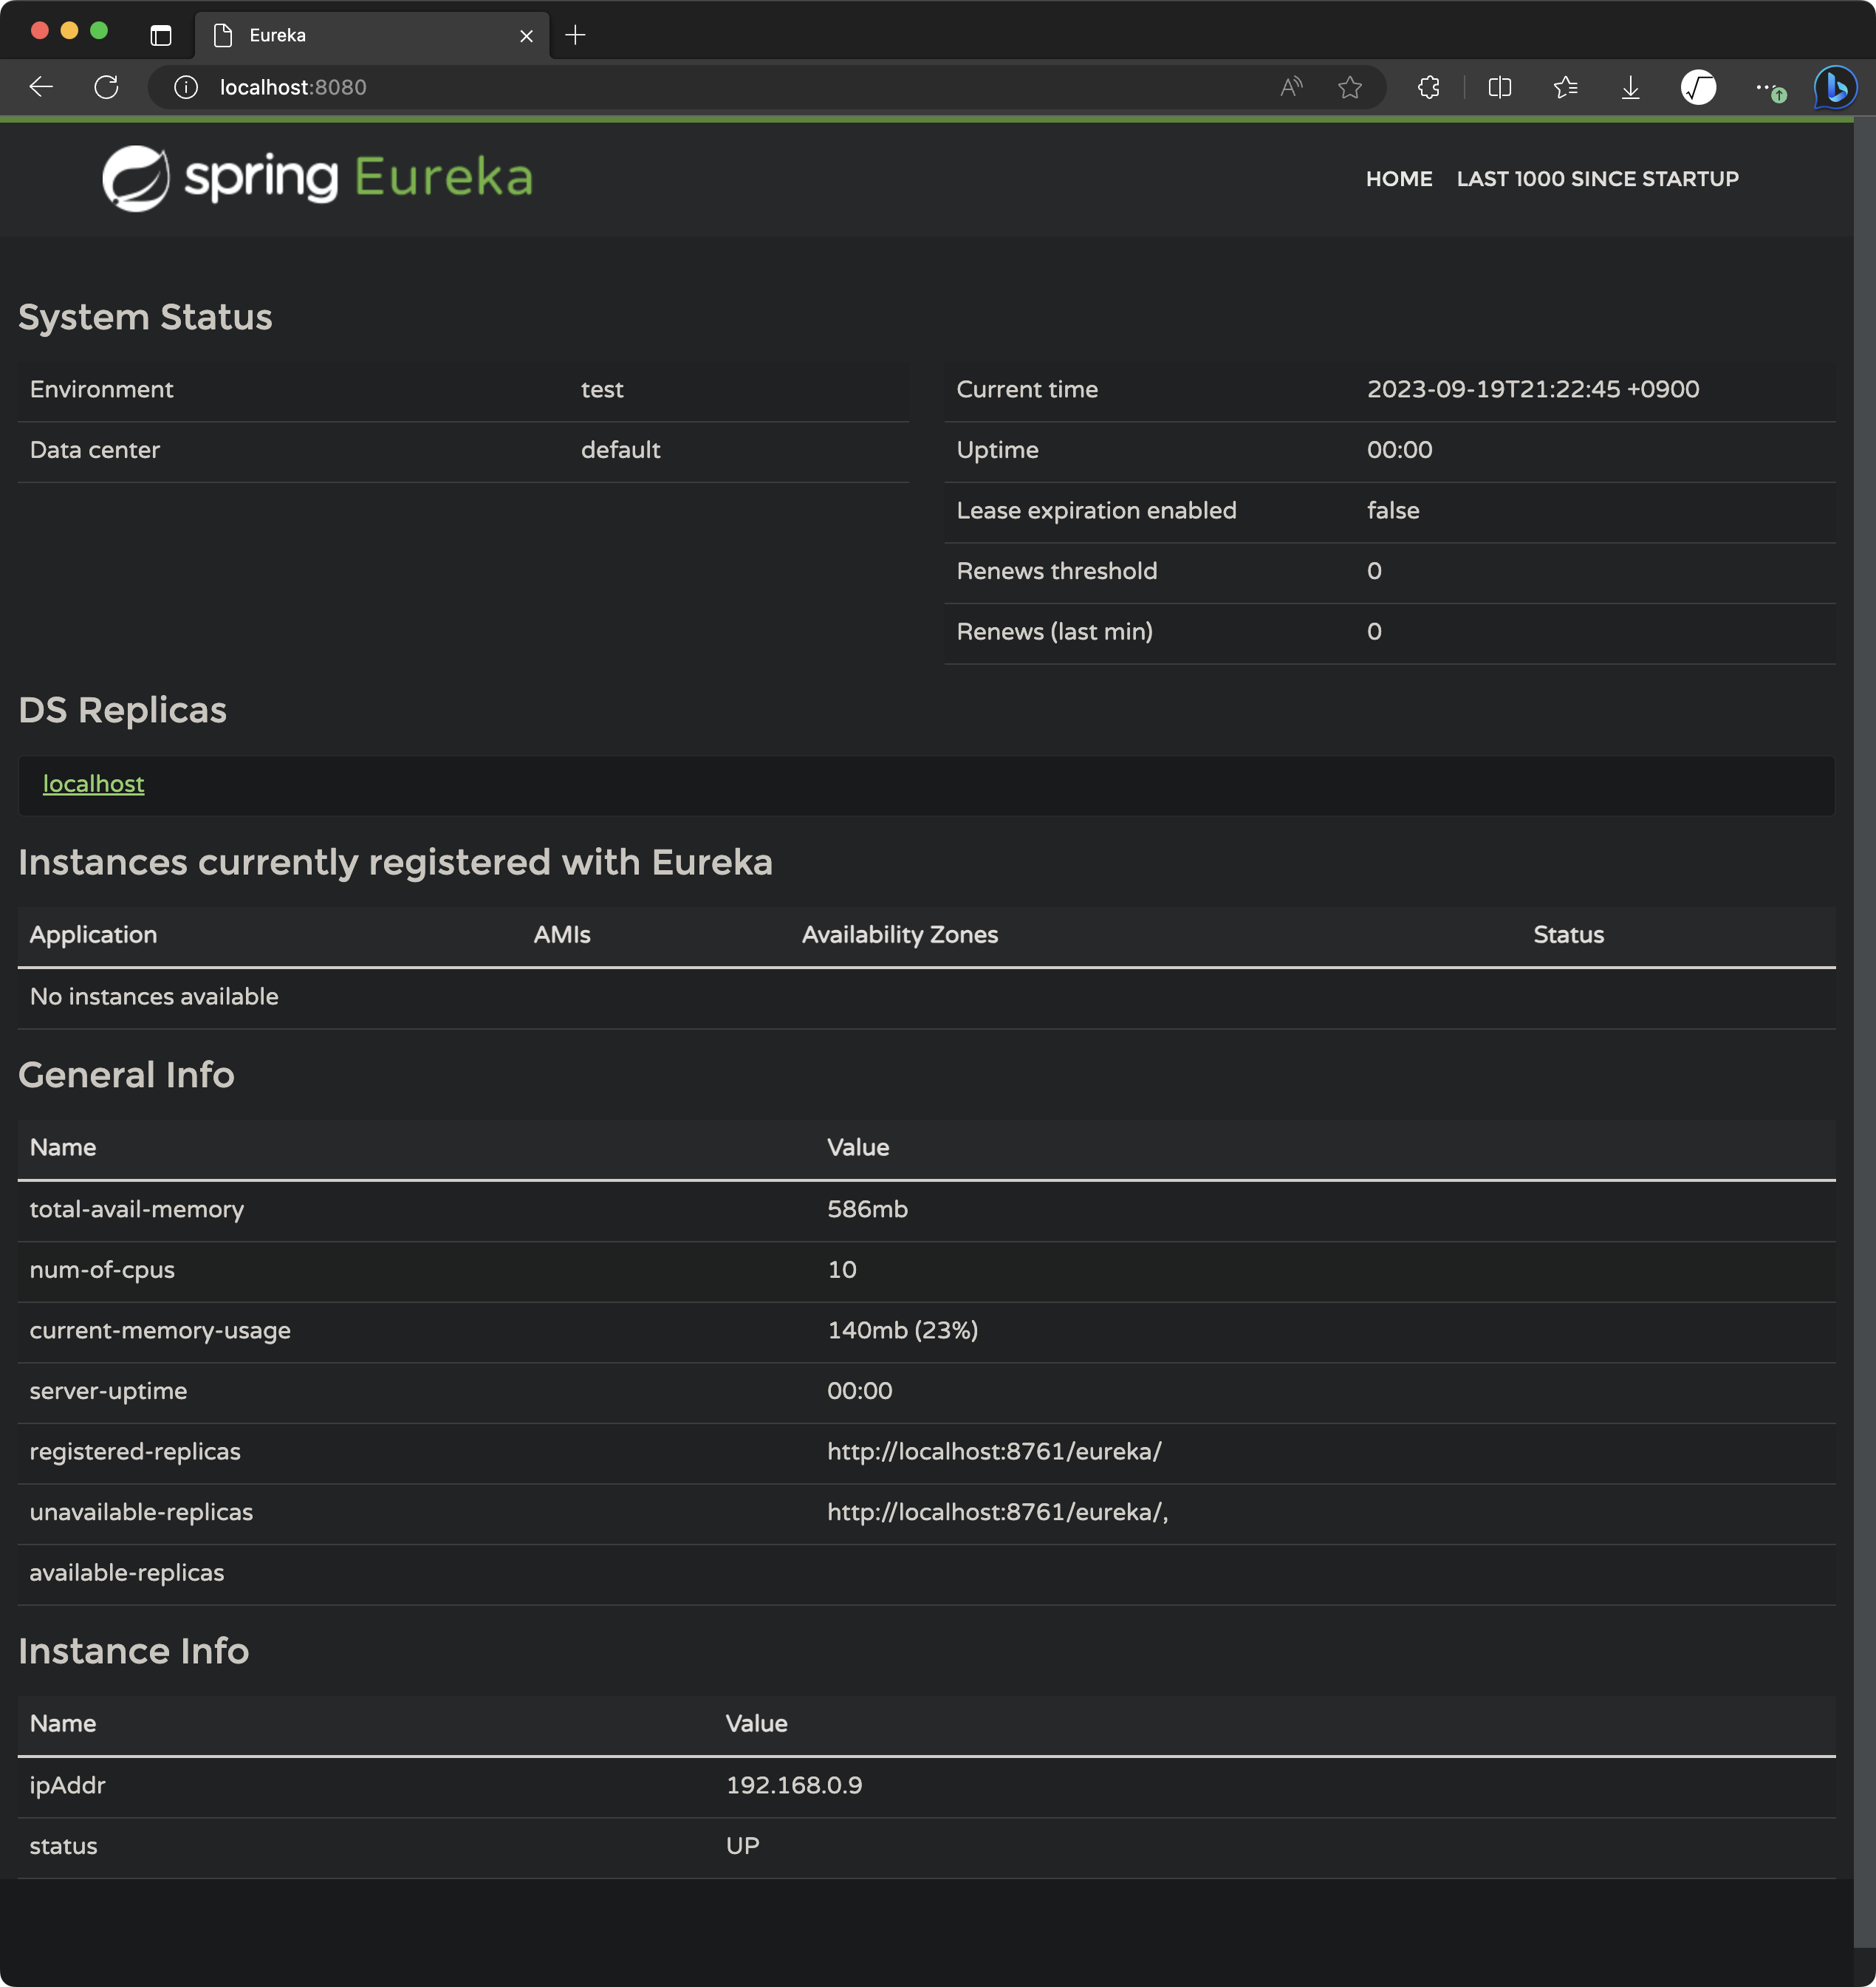
Task: Select current-memory-usage value '140mb (23%)'
Action: coord(902,1330)
